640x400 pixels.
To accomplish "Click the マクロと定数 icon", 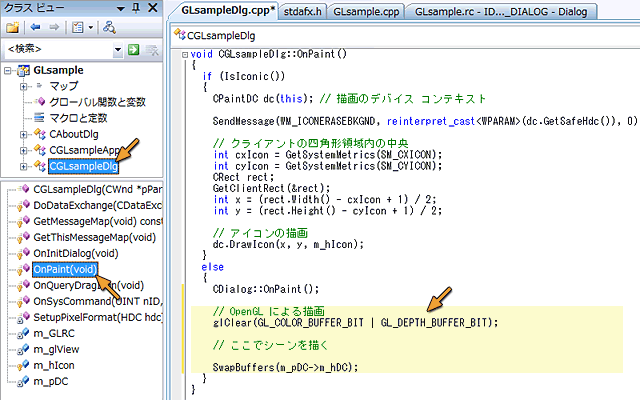I will click(x=39, y=118).
